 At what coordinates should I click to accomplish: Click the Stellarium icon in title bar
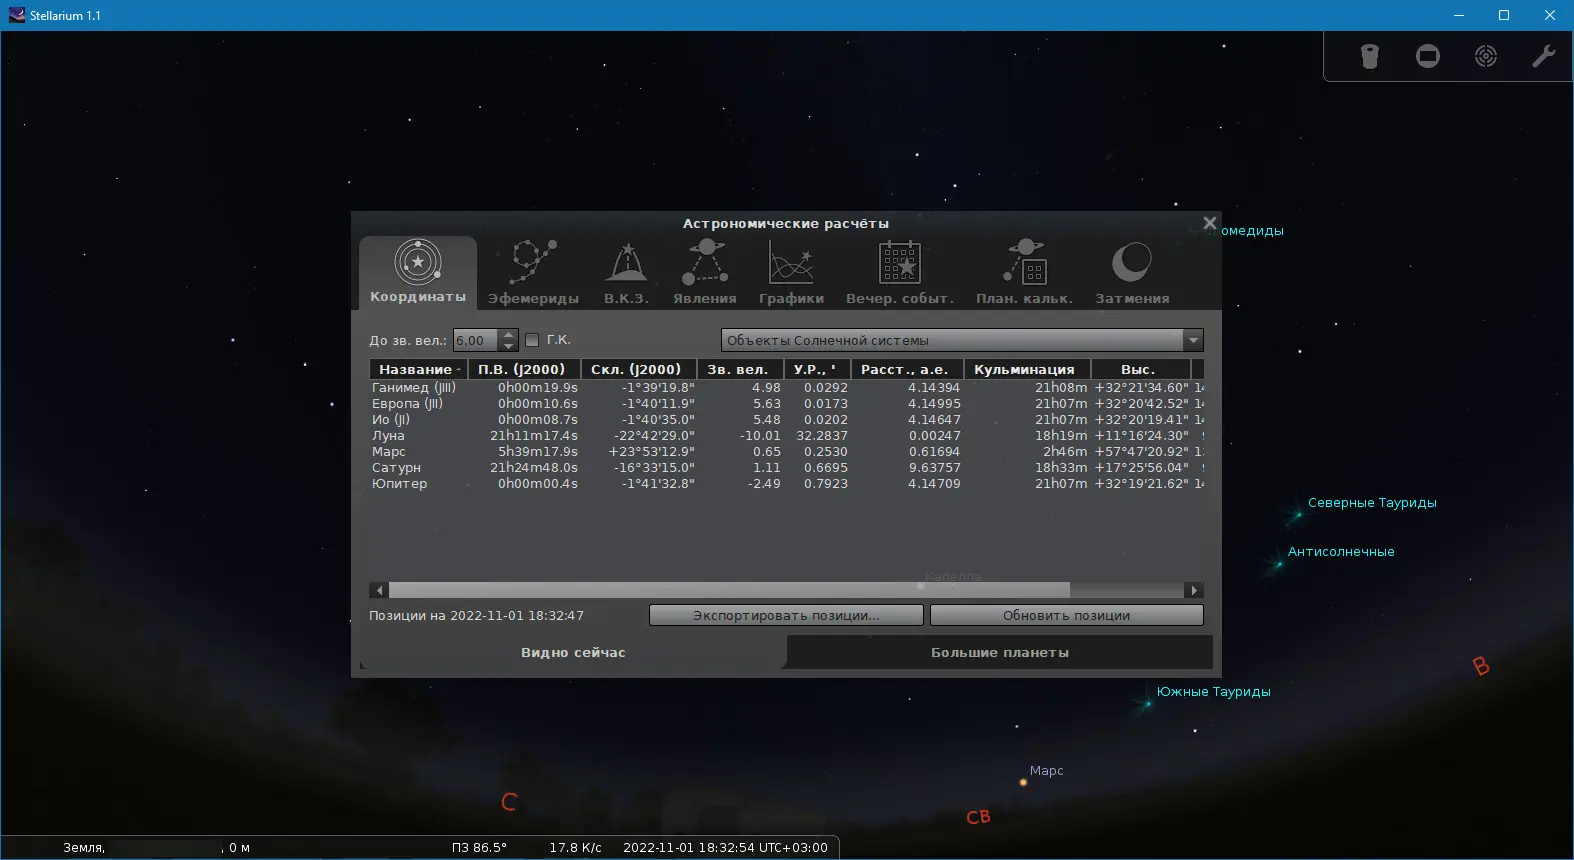point(16,15)
